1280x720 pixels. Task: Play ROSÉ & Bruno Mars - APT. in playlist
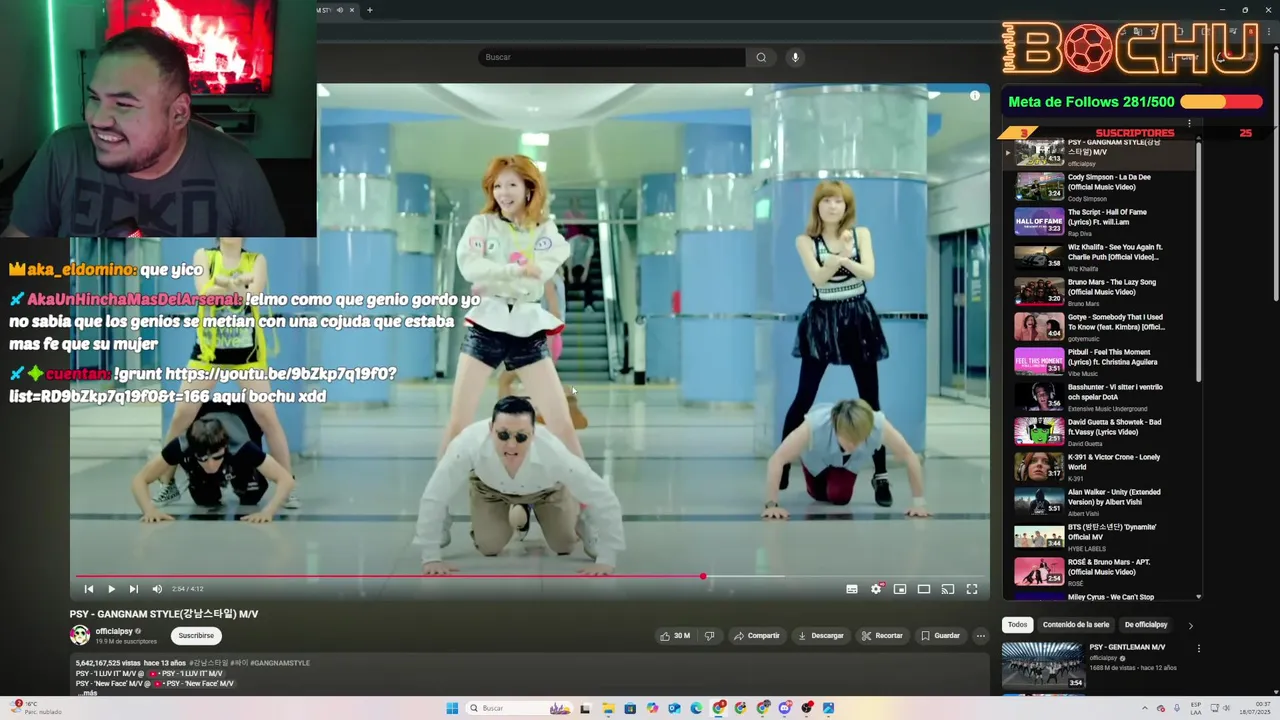1098,571
